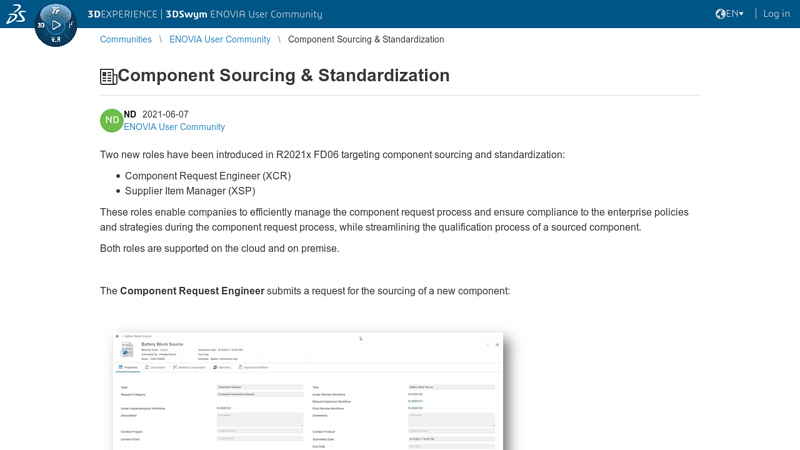Click the Component Request Engineer (XCR) bullet
Screen dimensions: 800x450
(208, 176)
